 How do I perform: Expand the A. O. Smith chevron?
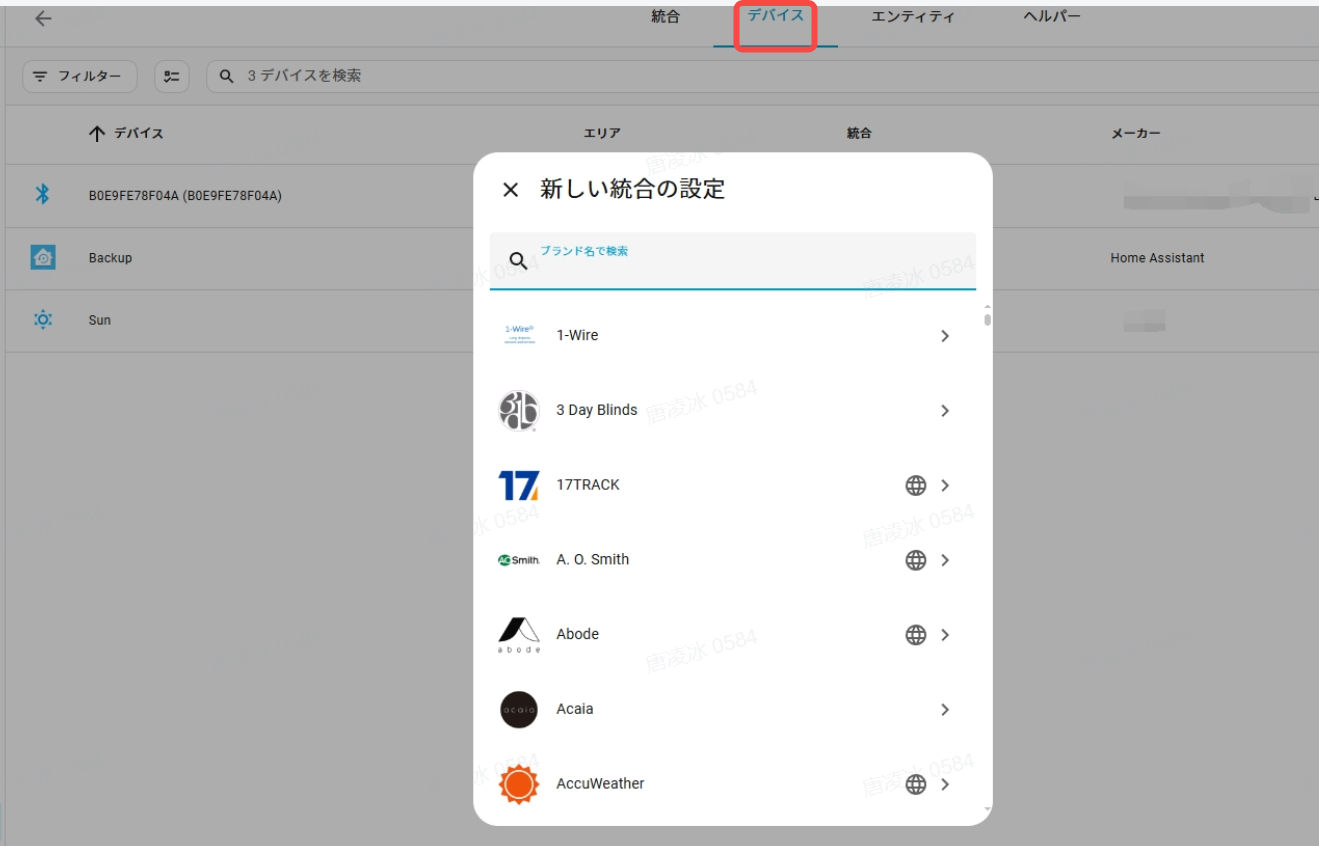(945, 560)
